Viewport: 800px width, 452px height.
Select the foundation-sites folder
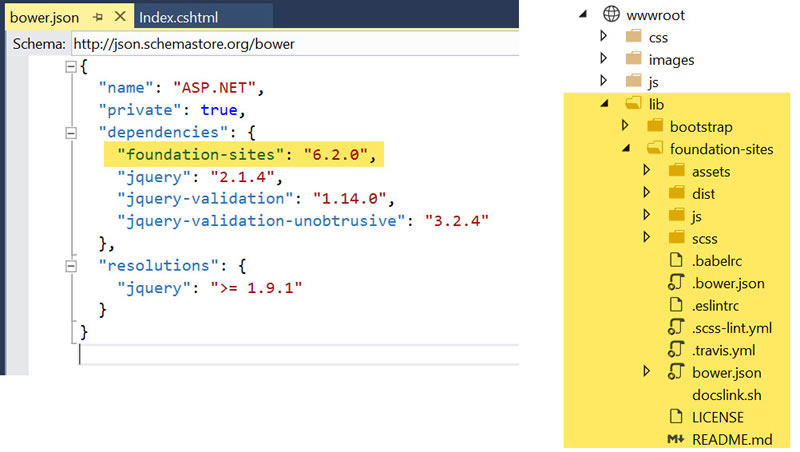(x=721, y=149)
